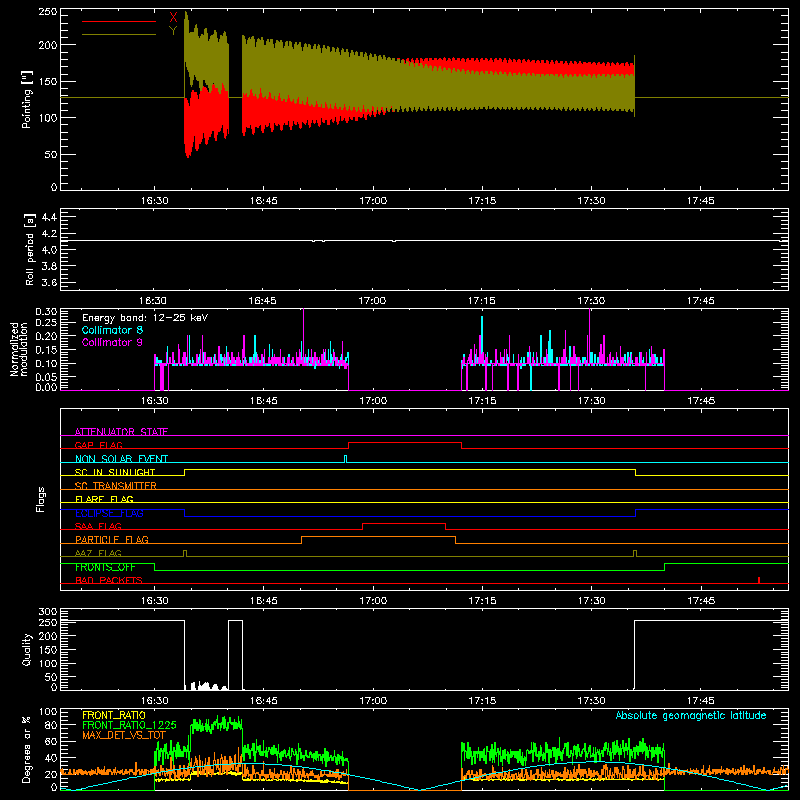
Task: Click the SC_TRANSMITTER flag label
Action: [x=115, y=486]
